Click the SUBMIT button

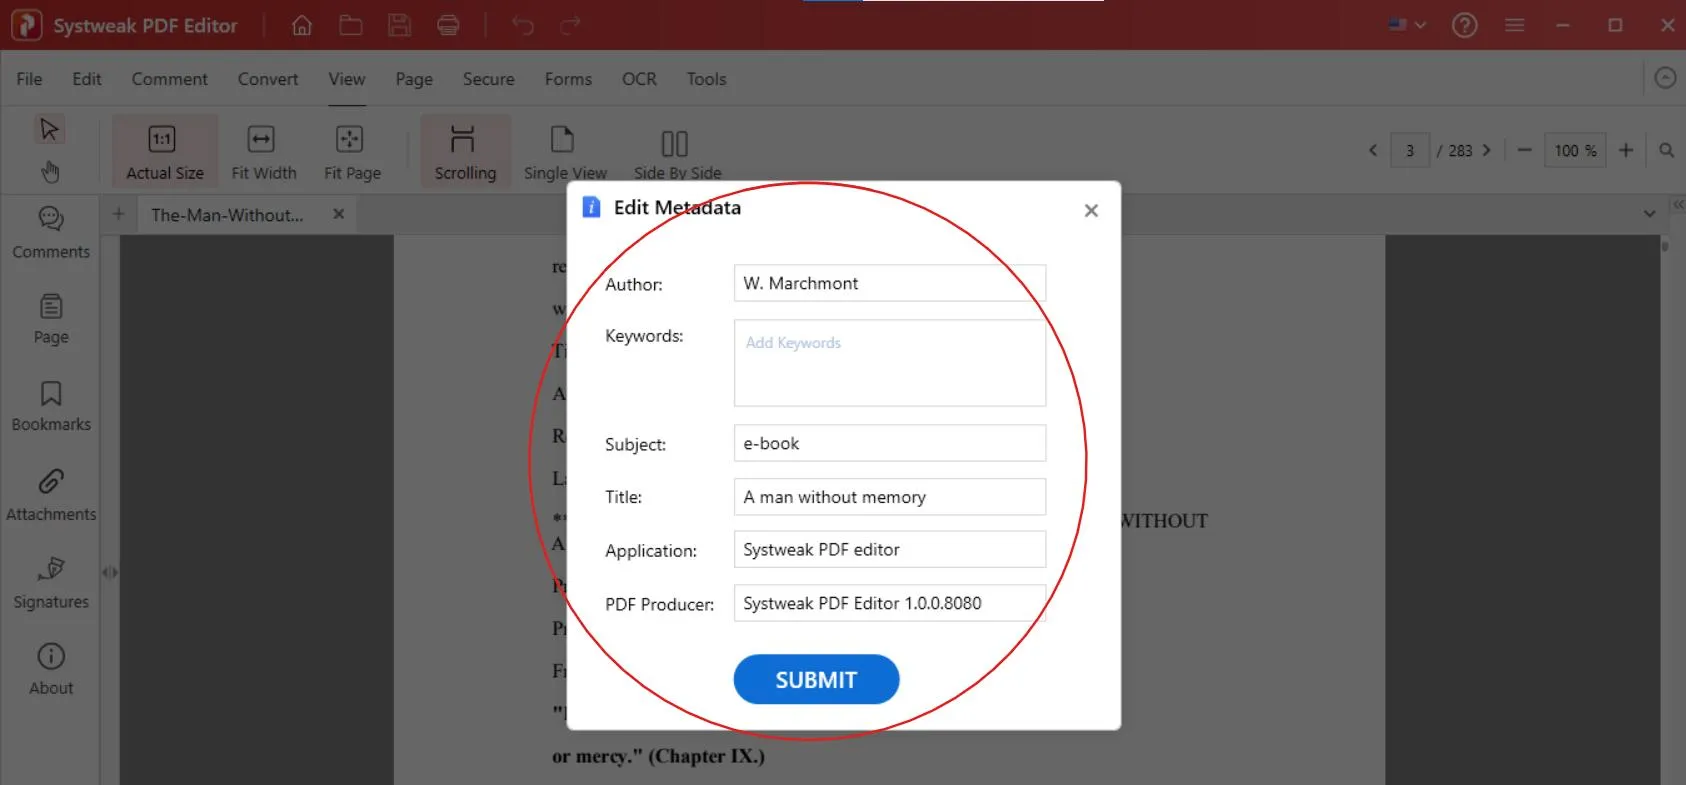tap(816, 680)
